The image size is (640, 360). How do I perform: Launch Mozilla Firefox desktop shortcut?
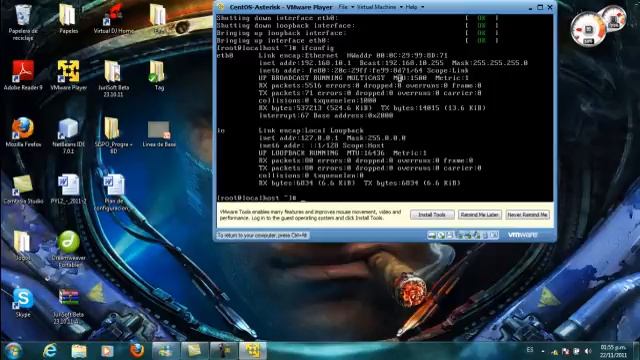click(23, 132)
